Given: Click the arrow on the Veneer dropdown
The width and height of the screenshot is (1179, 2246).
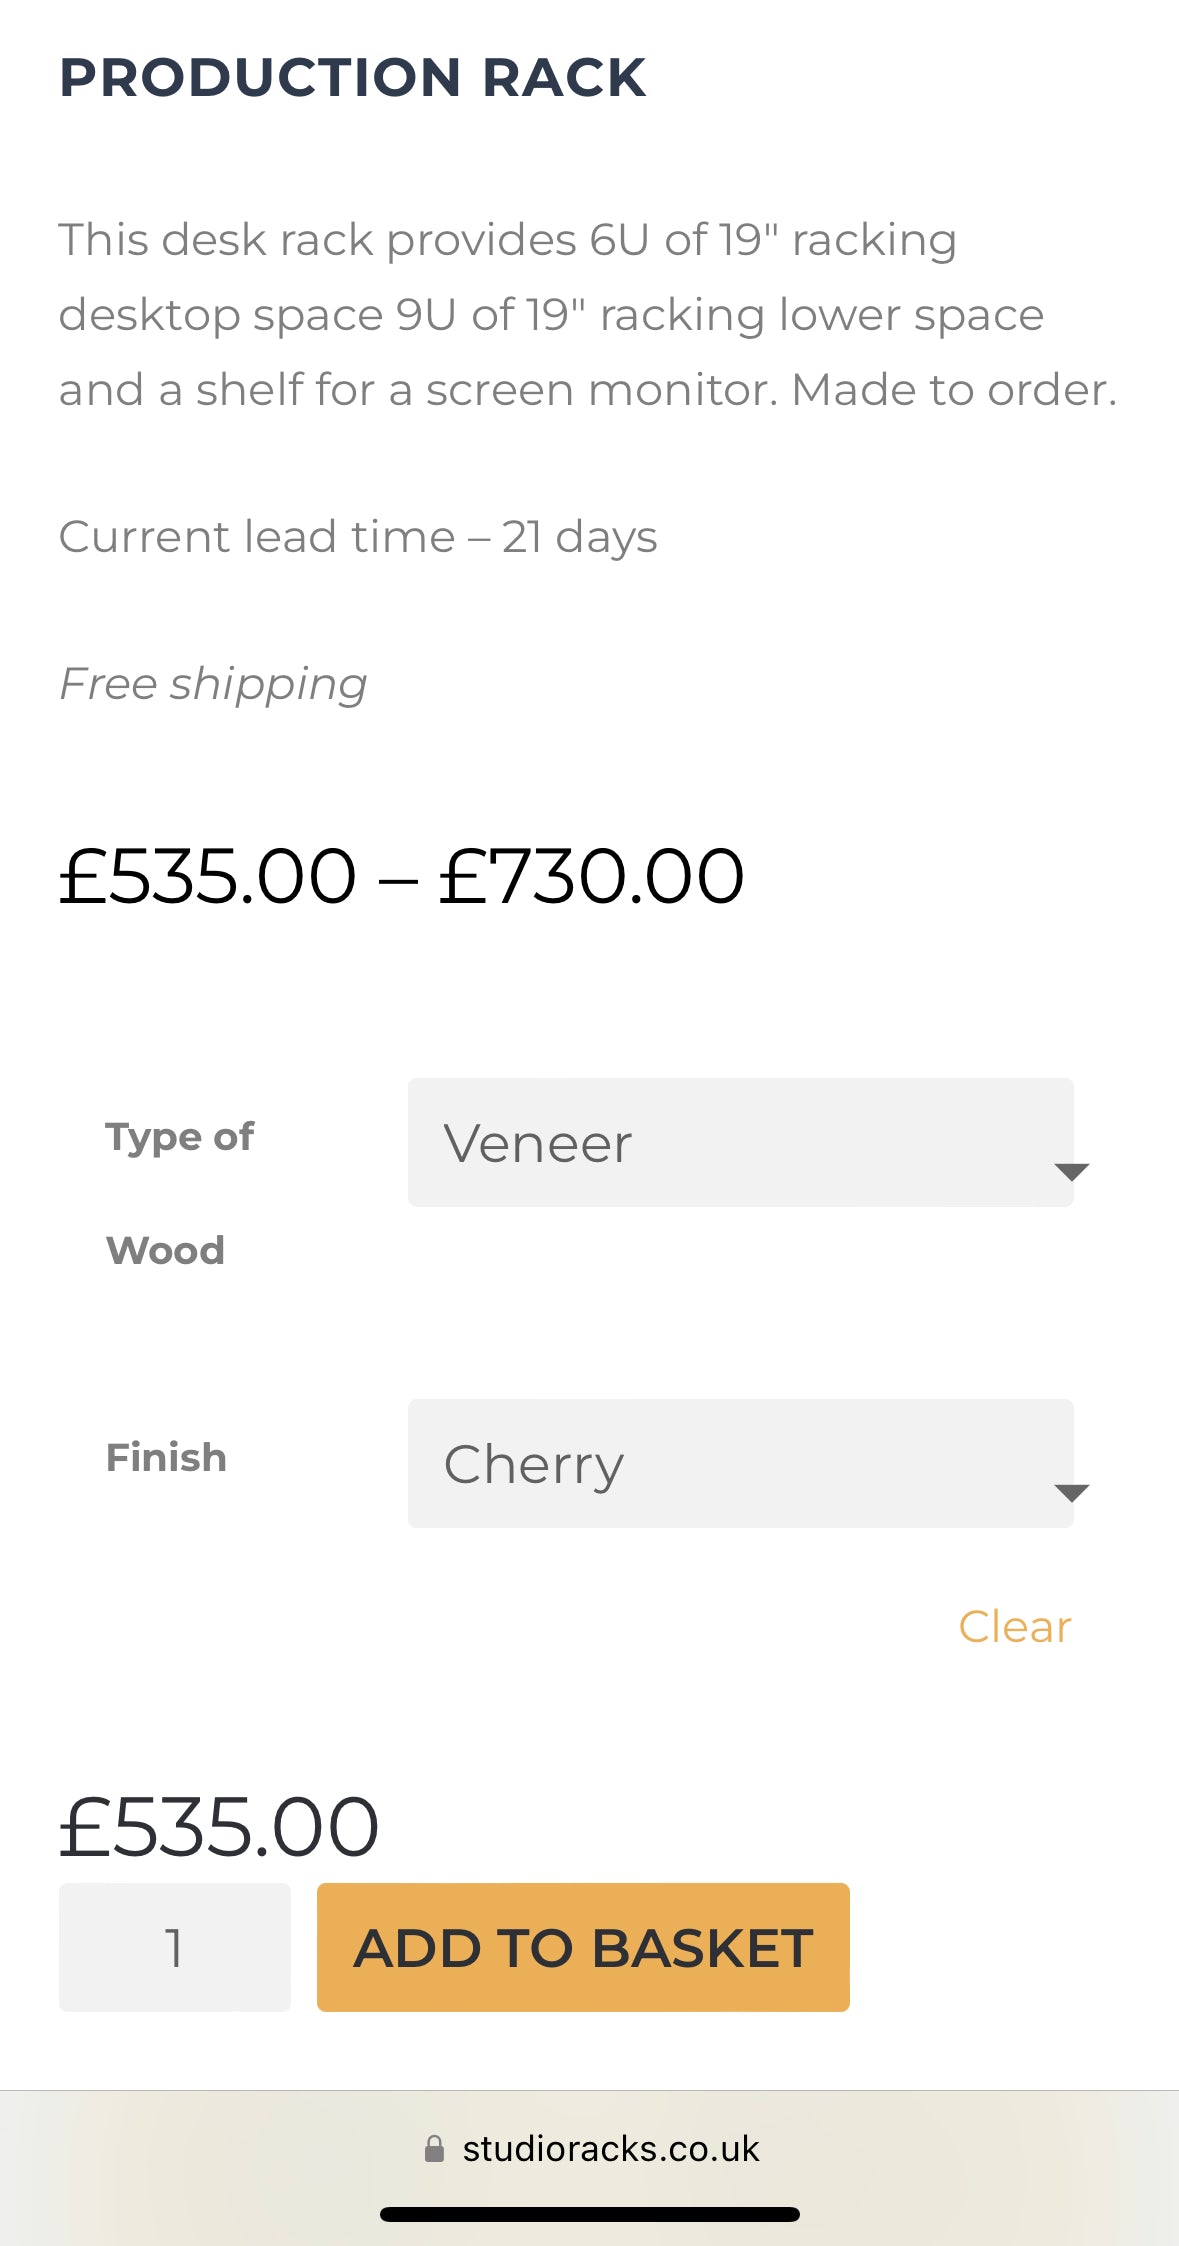Looking at the screenshot, I should coord(1071,1171).
